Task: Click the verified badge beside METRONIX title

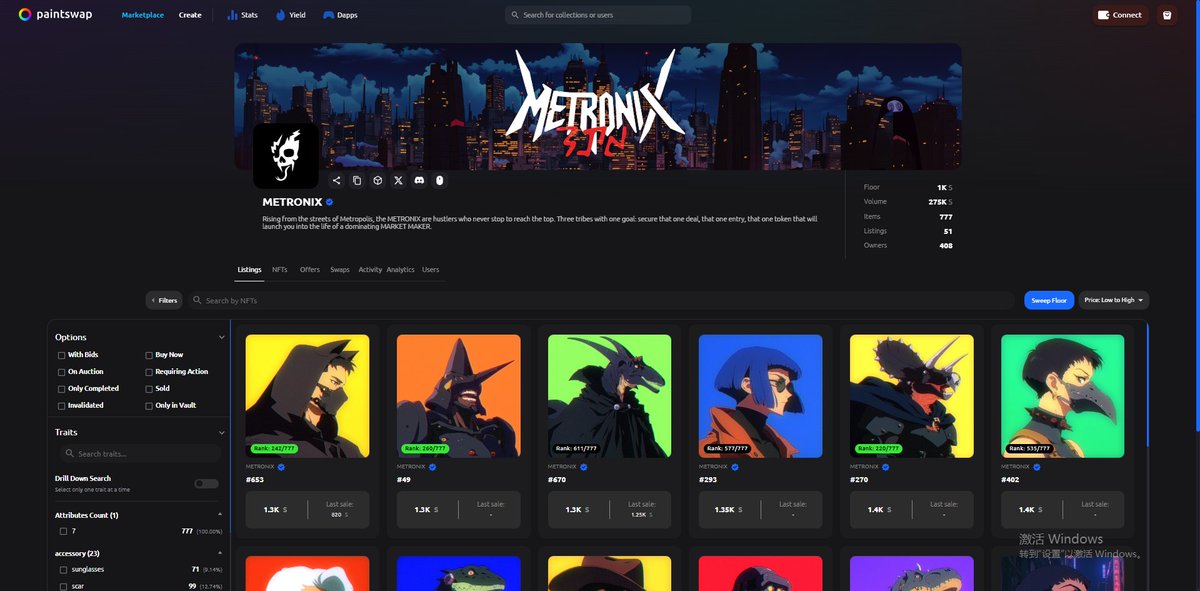Action: pyautogui.click(x=329, y=202)
